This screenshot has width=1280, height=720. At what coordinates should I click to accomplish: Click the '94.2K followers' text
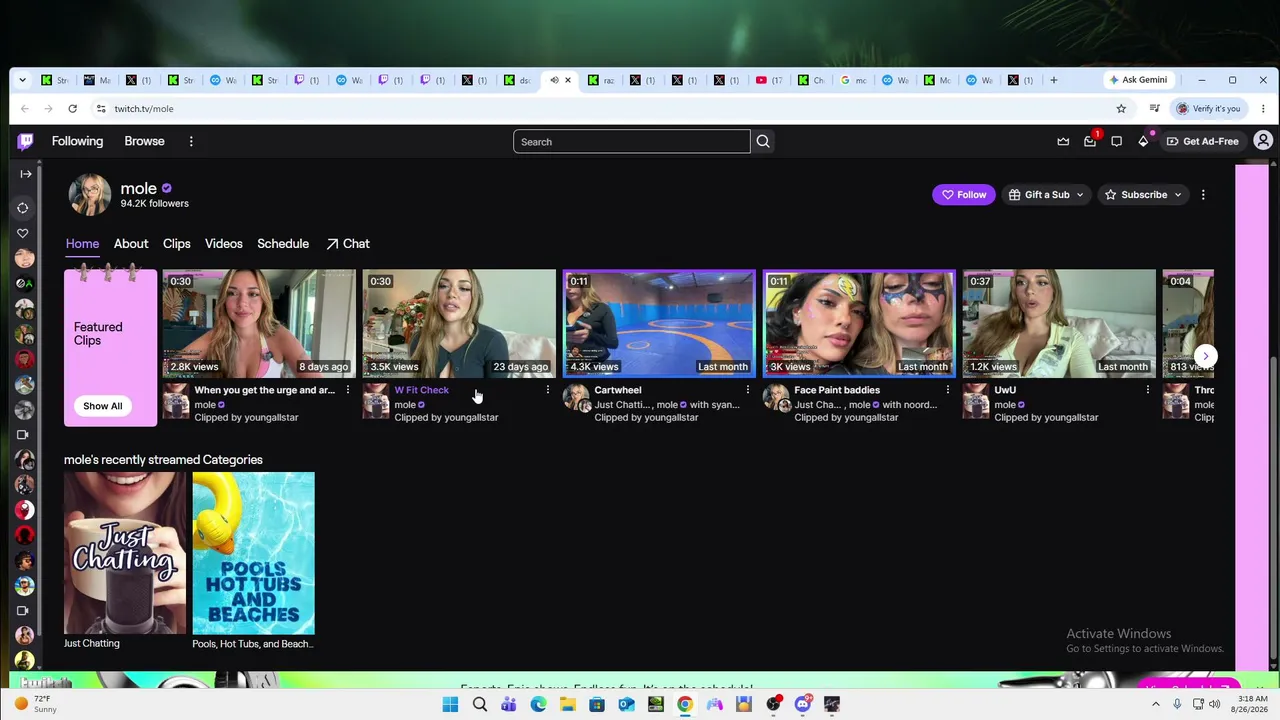tap(155, 204)
